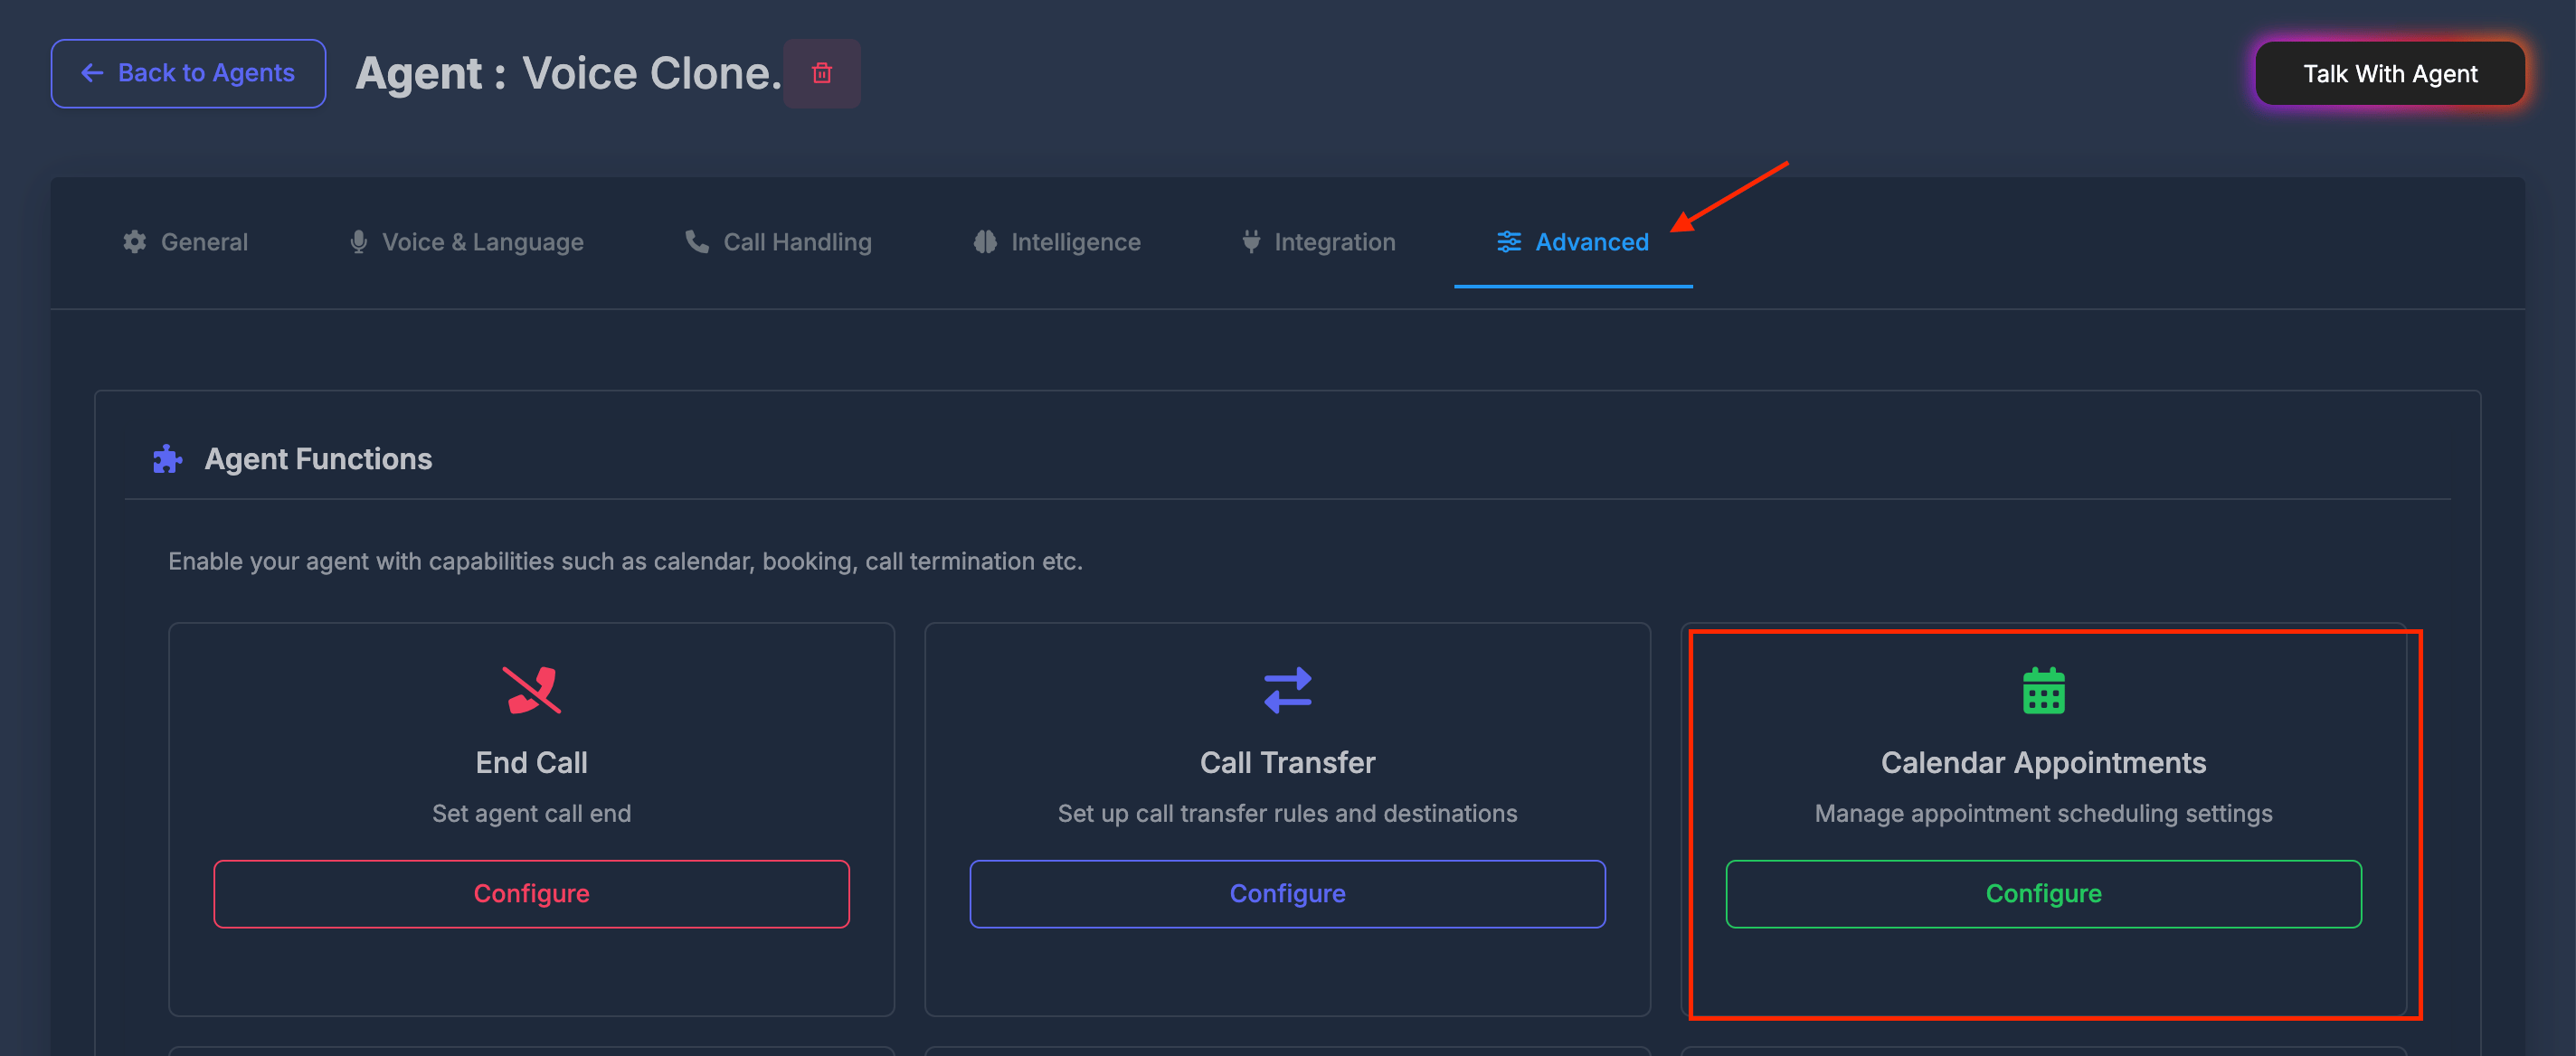This screenshot has height=1056, width=2576.
Task: Select the Advanced tab
Action: click(x=1573, y=242)
